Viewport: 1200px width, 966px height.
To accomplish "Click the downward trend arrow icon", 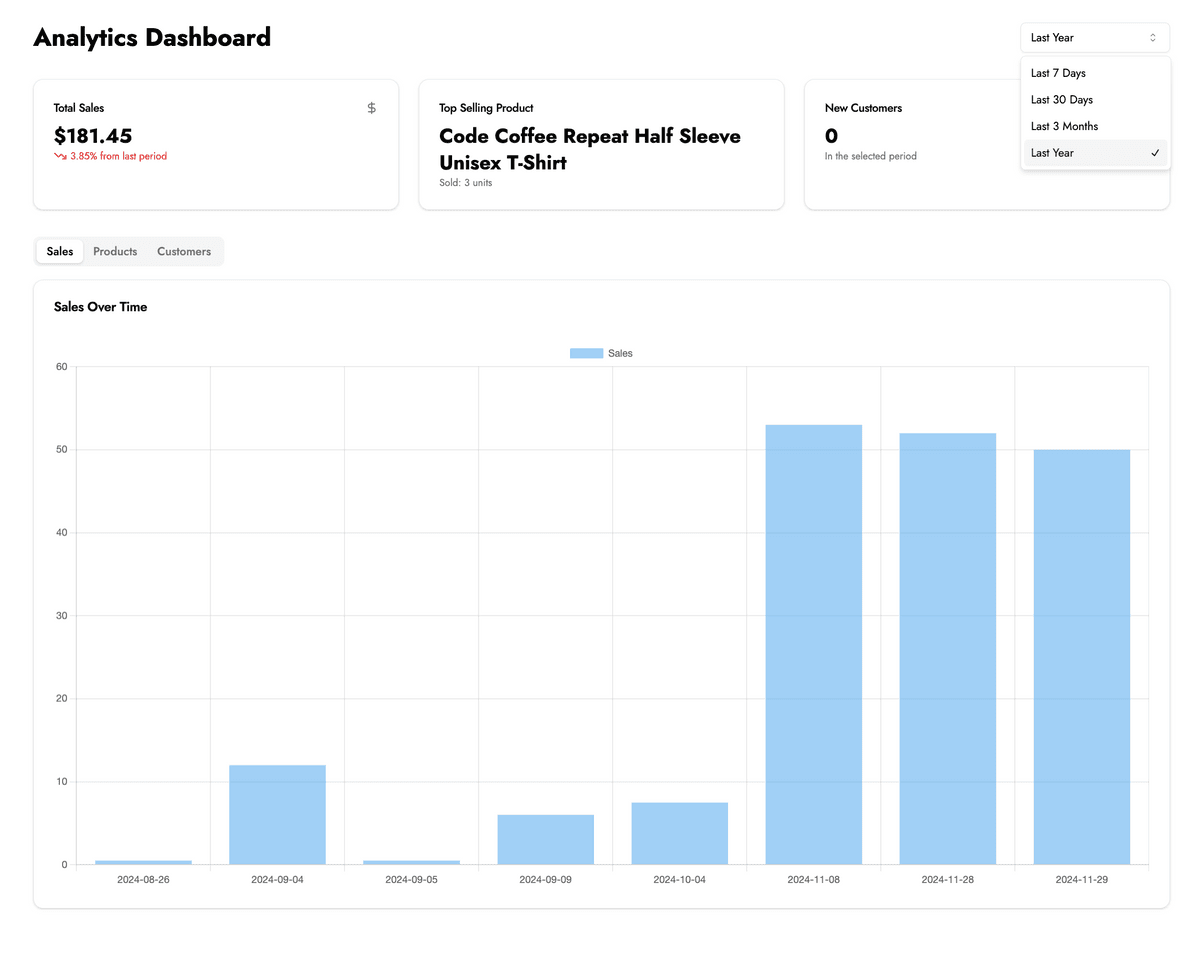I will (60, 156).
